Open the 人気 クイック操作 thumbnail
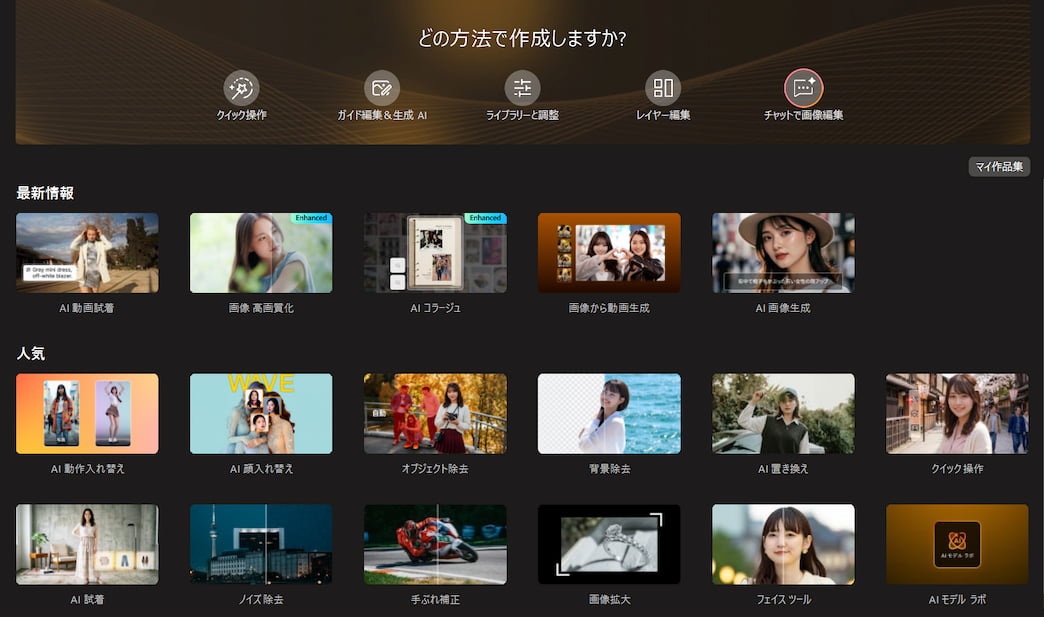1044x617 pixels. pos(957,413)
